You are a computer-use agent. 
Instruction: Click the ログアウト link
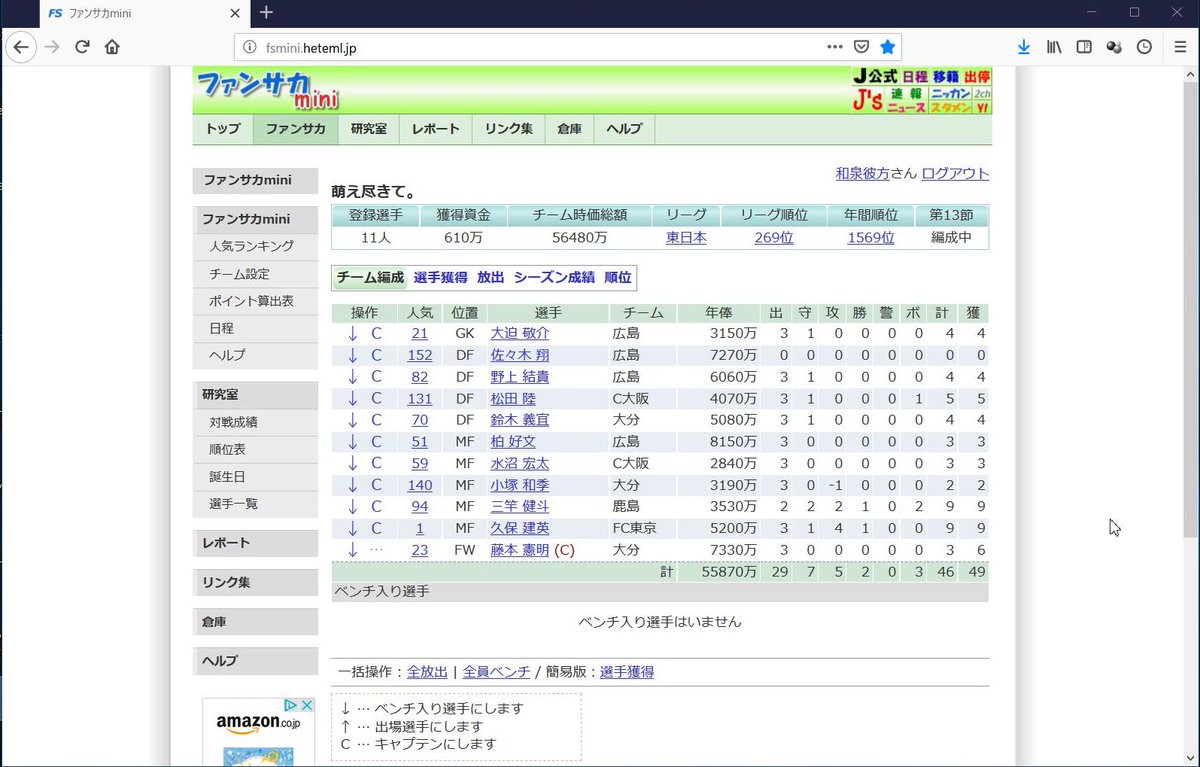coord(955,173)
